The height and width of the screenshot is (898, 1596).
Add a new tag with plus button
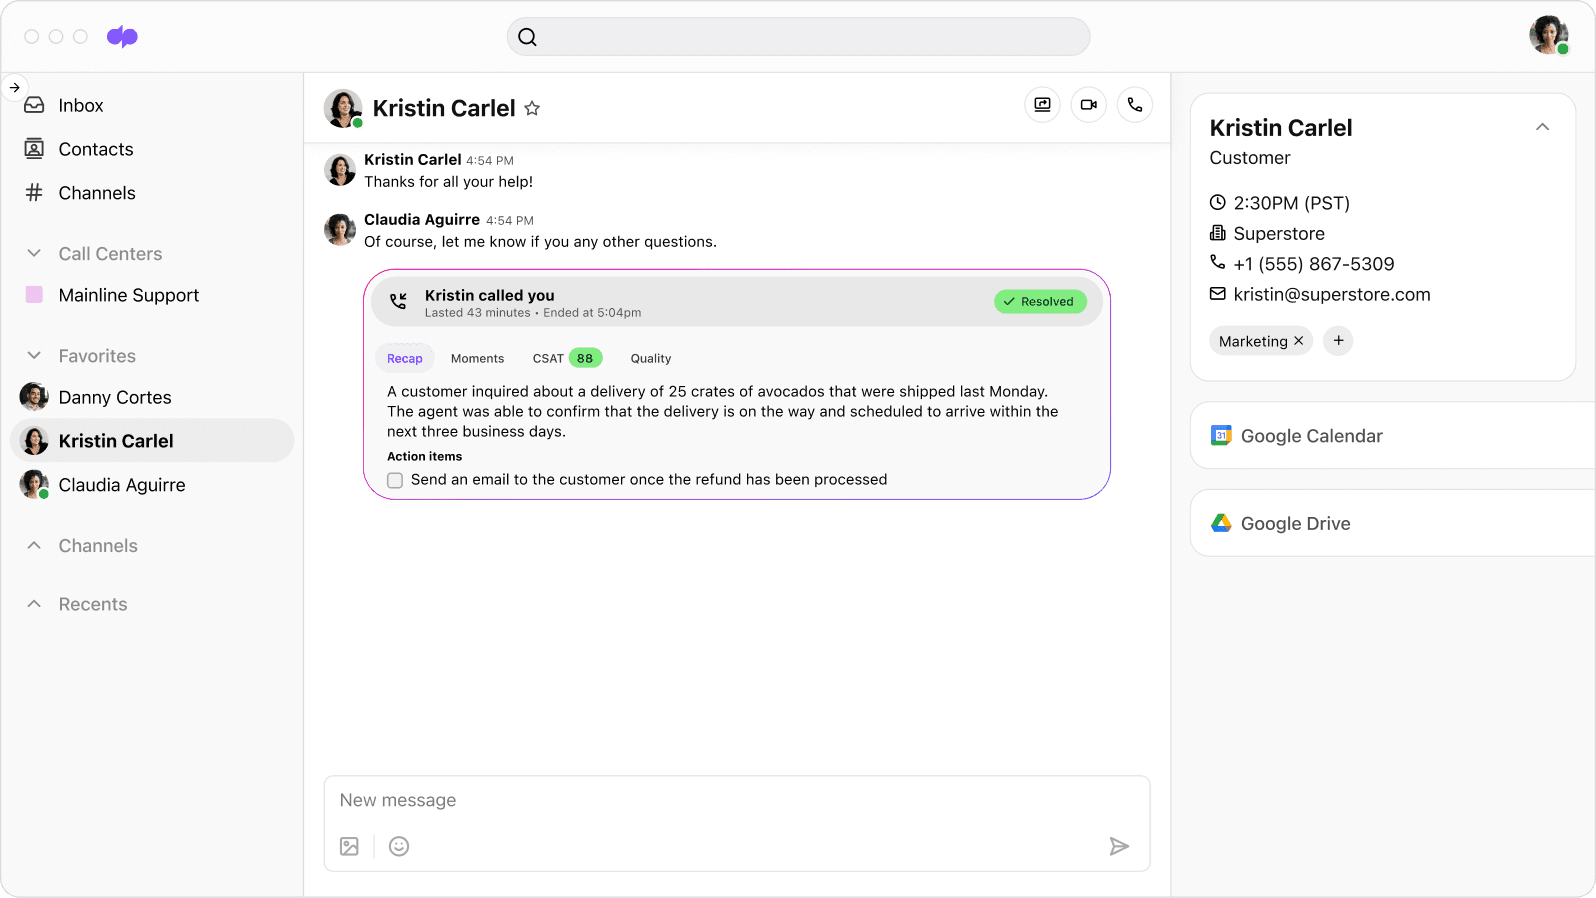pos(1338,341)
